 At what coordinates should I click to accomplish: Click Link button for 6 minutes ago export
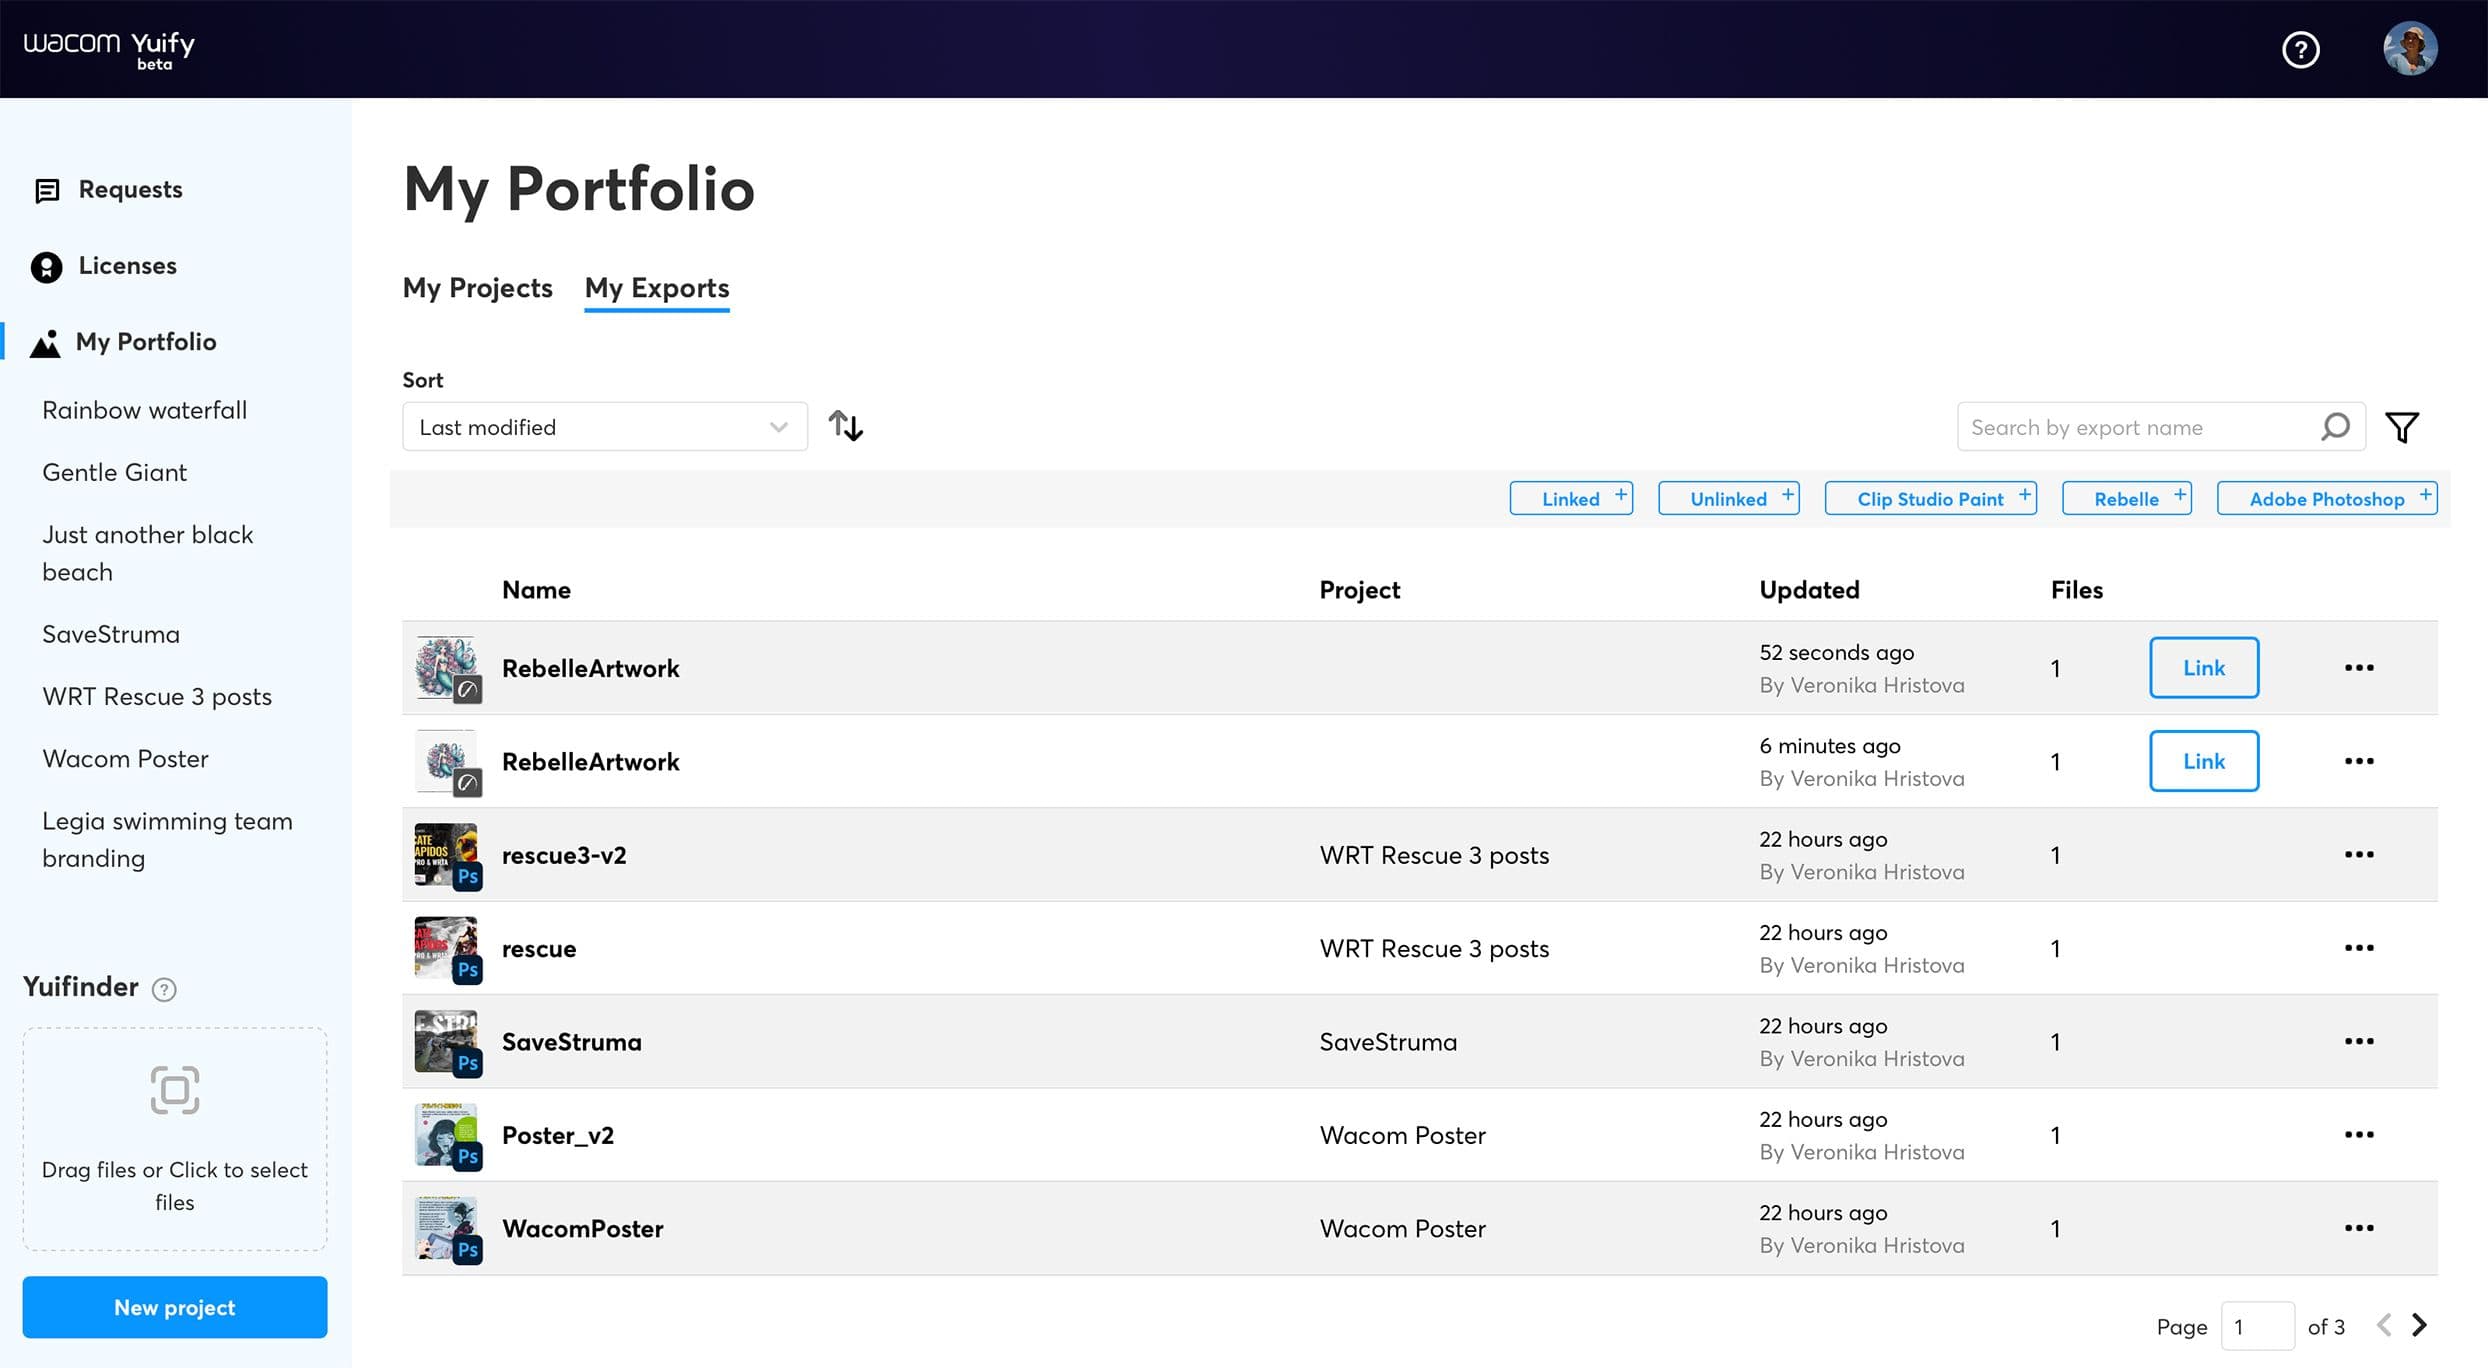[x=2204, y=761]
